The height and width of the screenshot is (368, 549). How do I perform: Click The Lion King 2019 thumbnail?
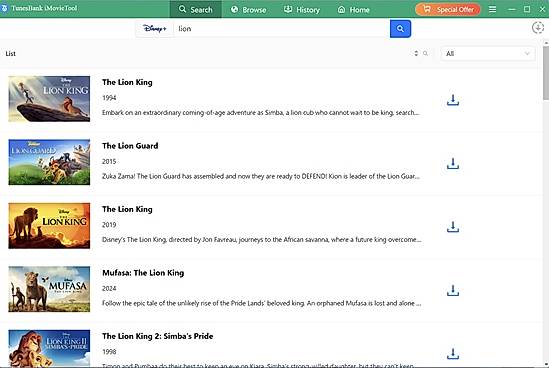[49, 226]
